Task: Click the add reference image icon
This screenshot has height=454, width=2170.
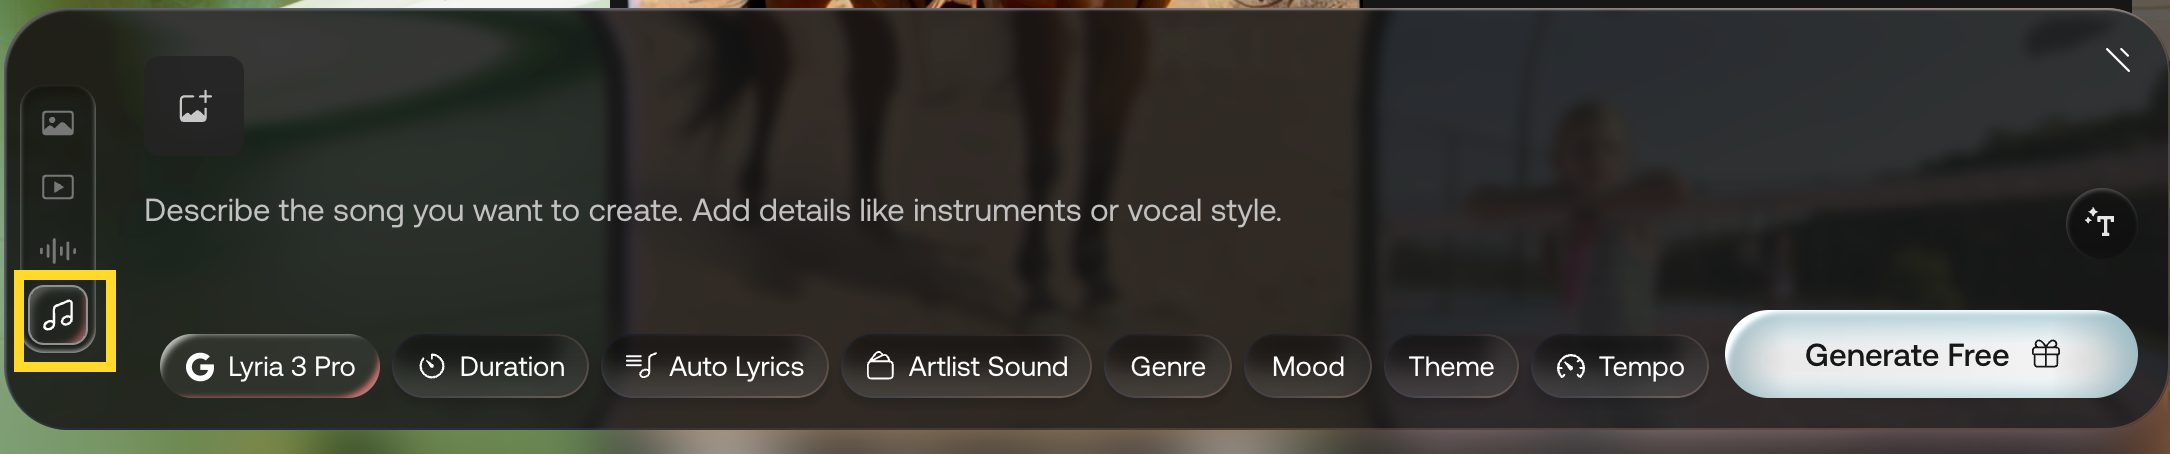Action: click(x=194, y=106)
